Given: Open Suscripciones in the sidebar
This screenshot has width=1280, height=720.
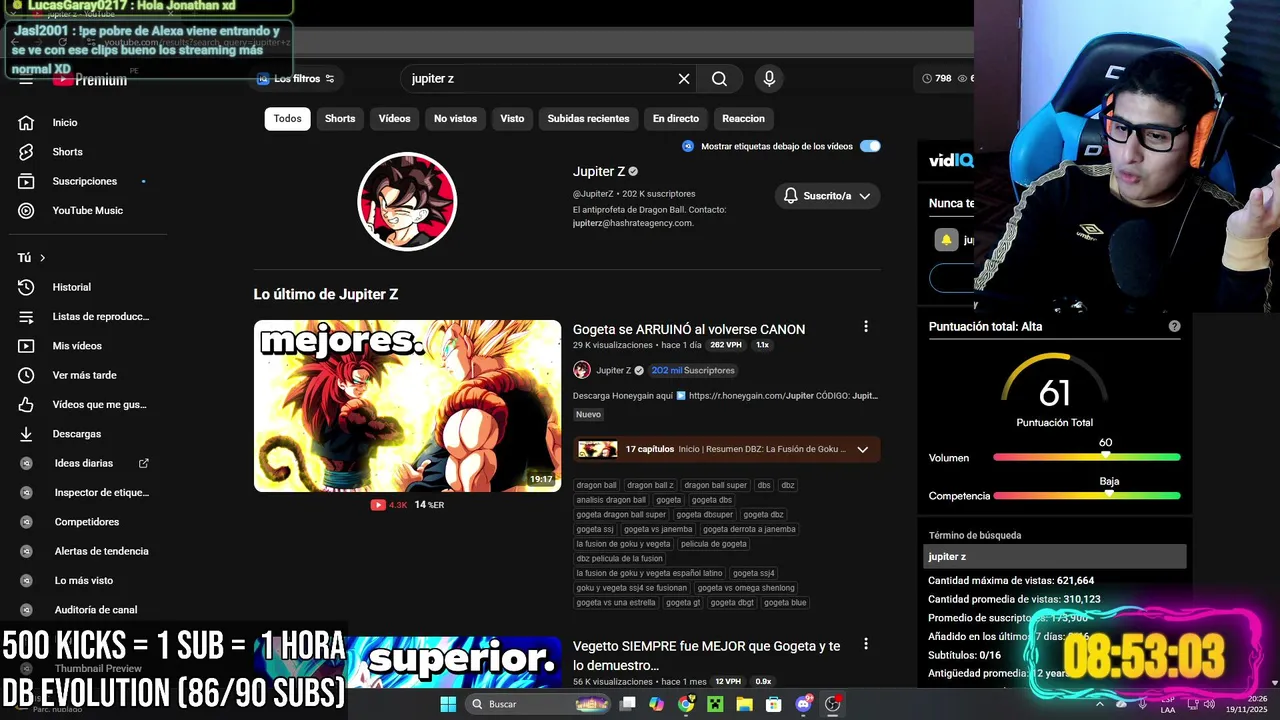Looking at the screenshot, I should pyautogui.click(x=84, y=181).
